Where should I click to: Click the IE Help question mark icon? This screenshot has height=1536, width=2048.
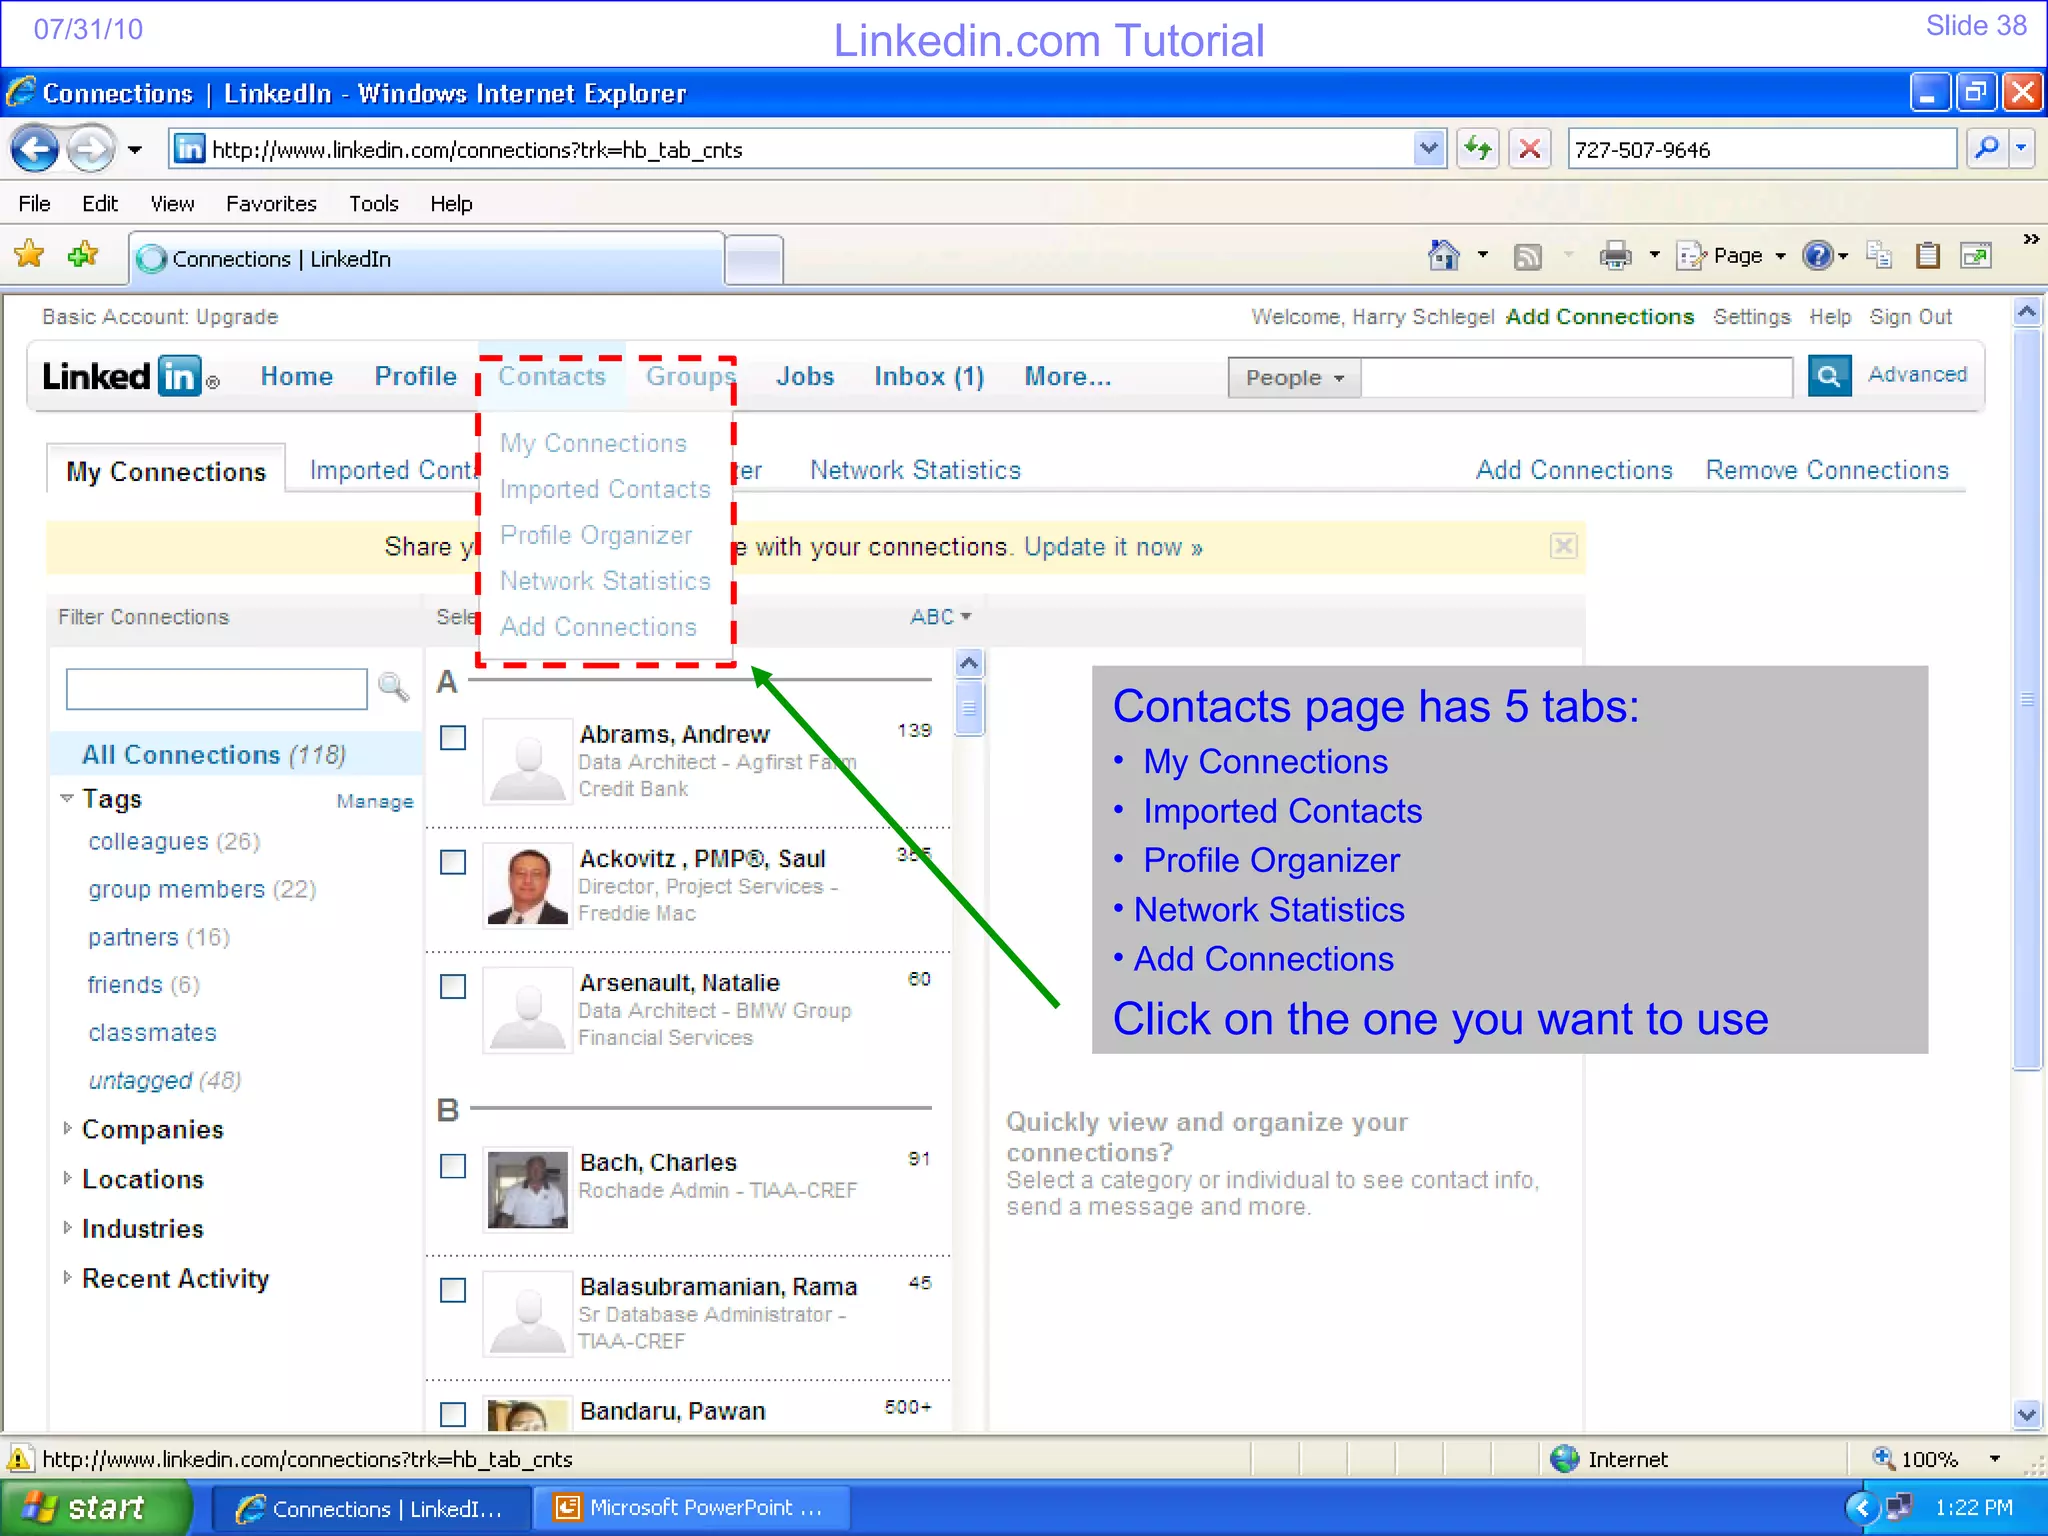pos(1817,256)
